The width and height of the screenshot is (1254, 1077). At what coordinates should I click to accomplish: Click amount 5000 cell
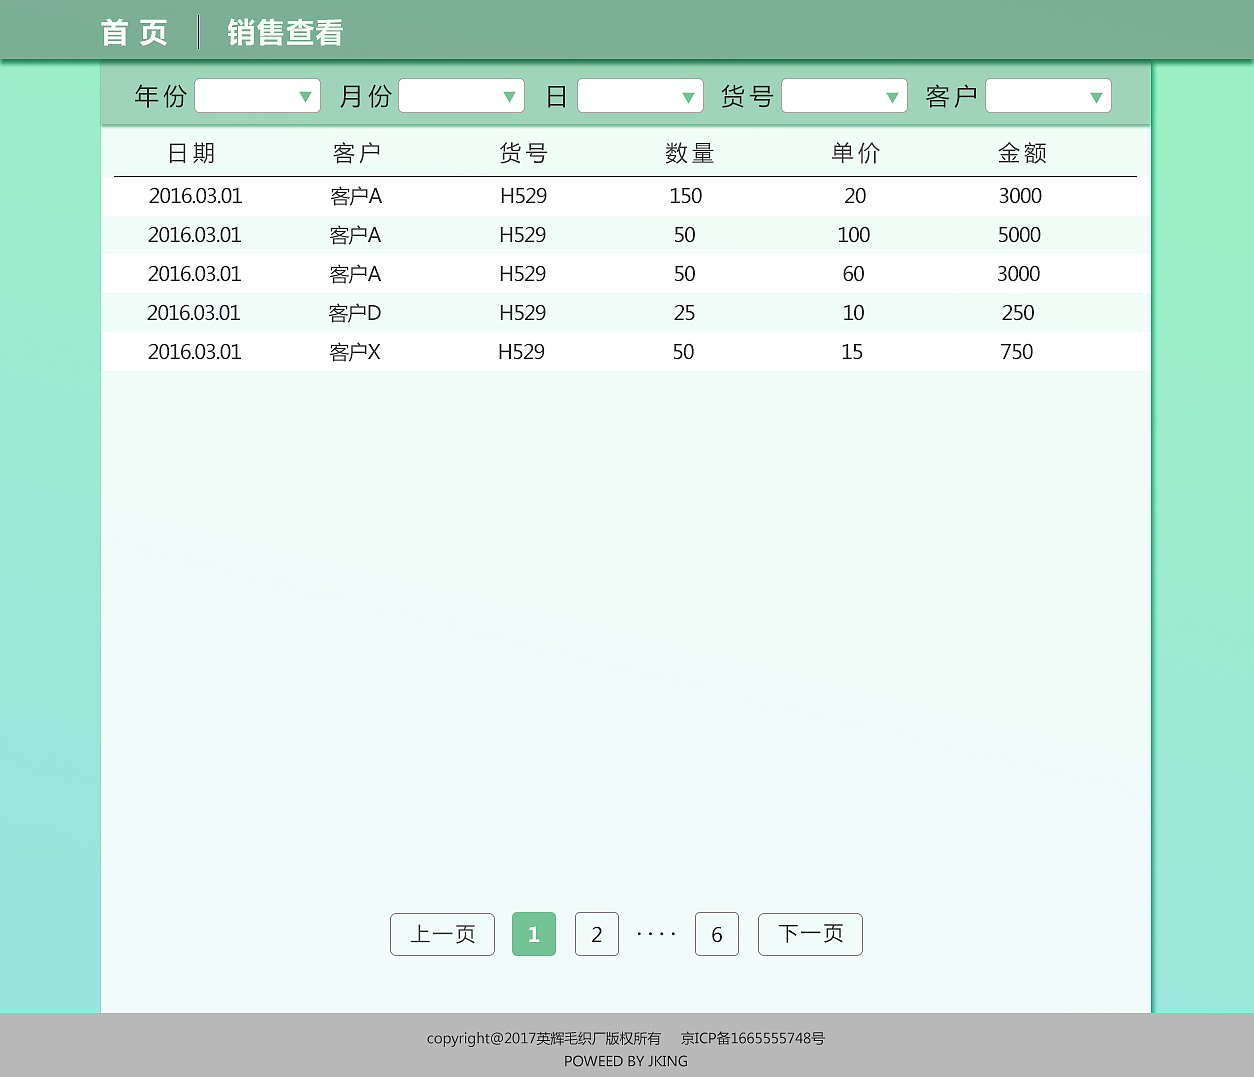[x=1019, y=235]
